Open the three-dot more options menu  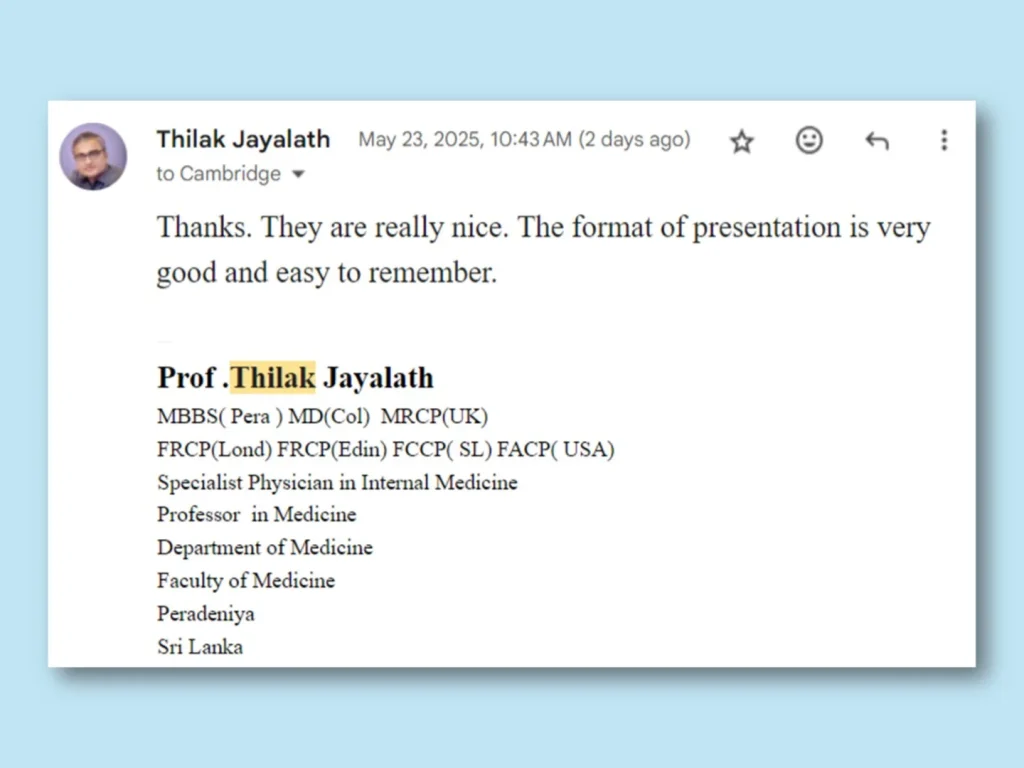pos(944,140)
